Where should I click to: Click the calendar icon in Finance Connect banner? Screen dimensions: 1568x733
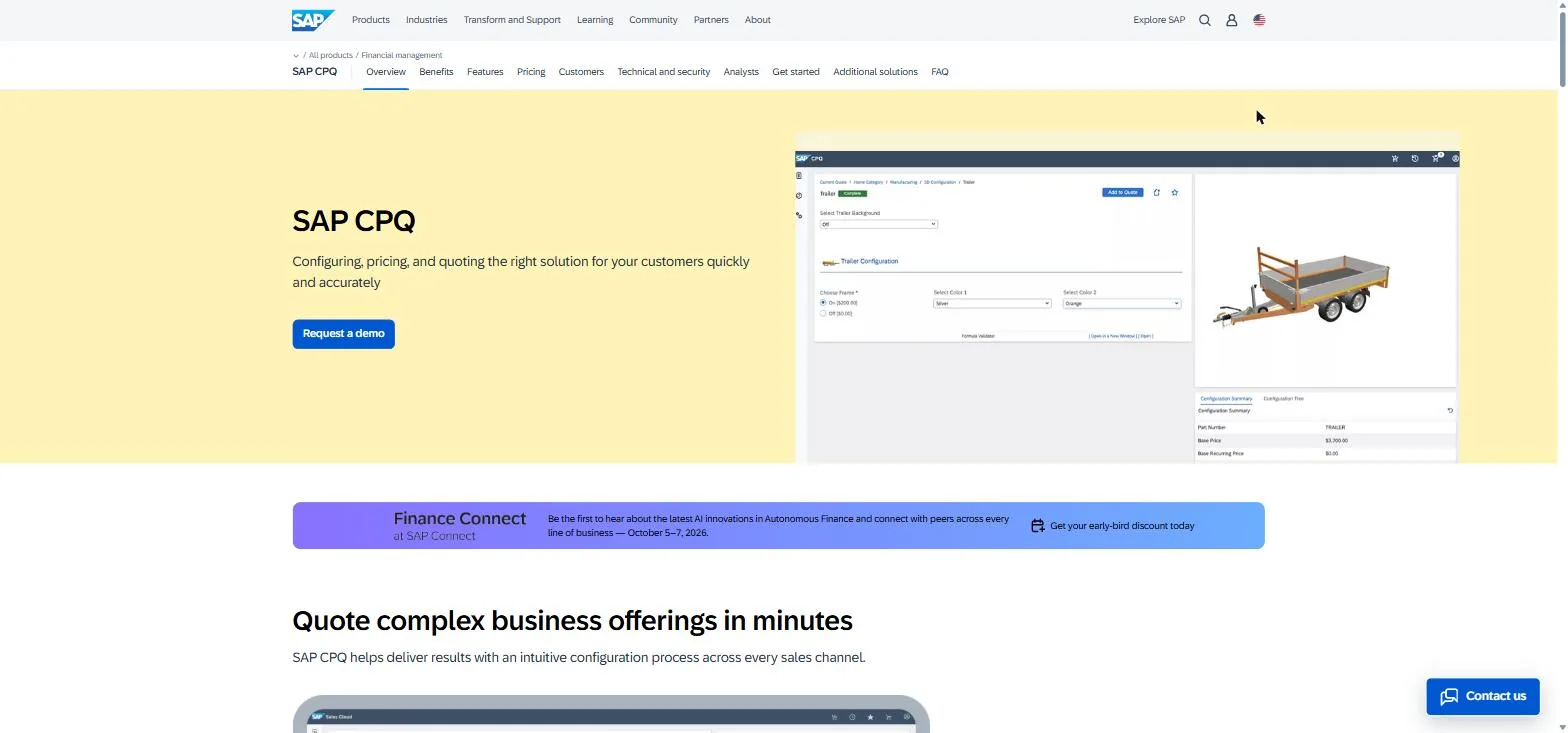click(x=1038, y=525)
